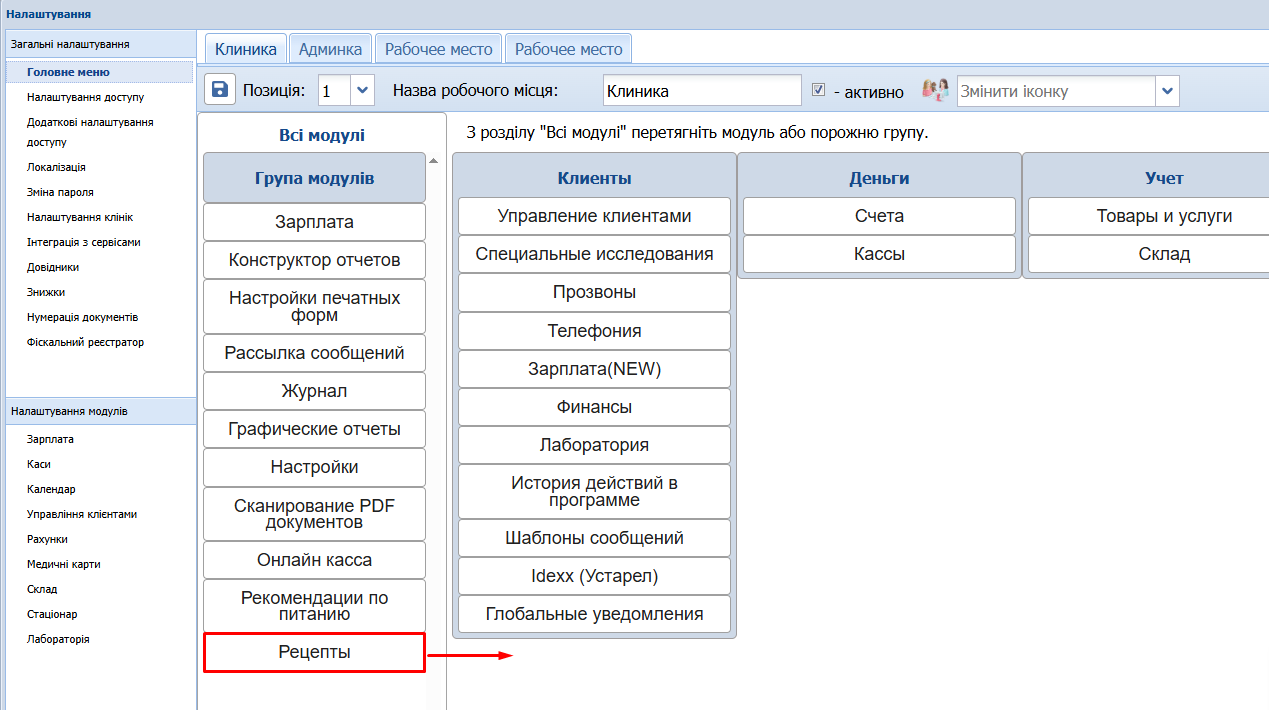The height and width of the screenshot is (710, 1269).
Task: Click the Управление клиентами module
Action: (594, 216)
